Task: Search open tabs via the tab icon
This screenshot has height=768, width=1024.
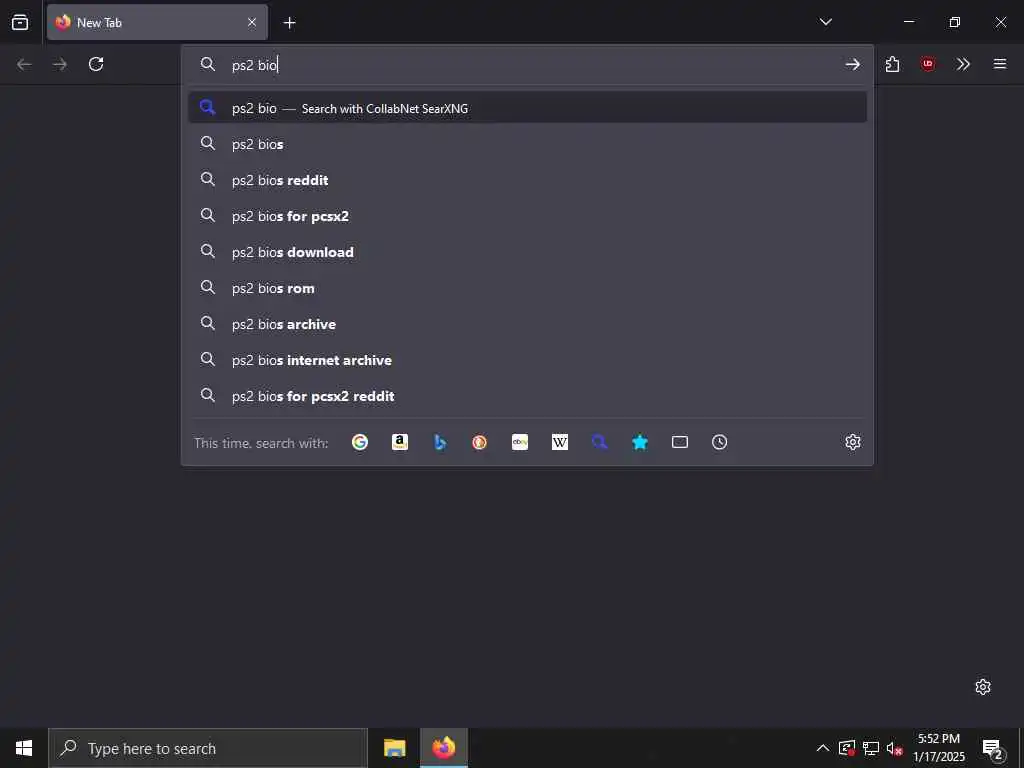Action: [x=680, y=442]
